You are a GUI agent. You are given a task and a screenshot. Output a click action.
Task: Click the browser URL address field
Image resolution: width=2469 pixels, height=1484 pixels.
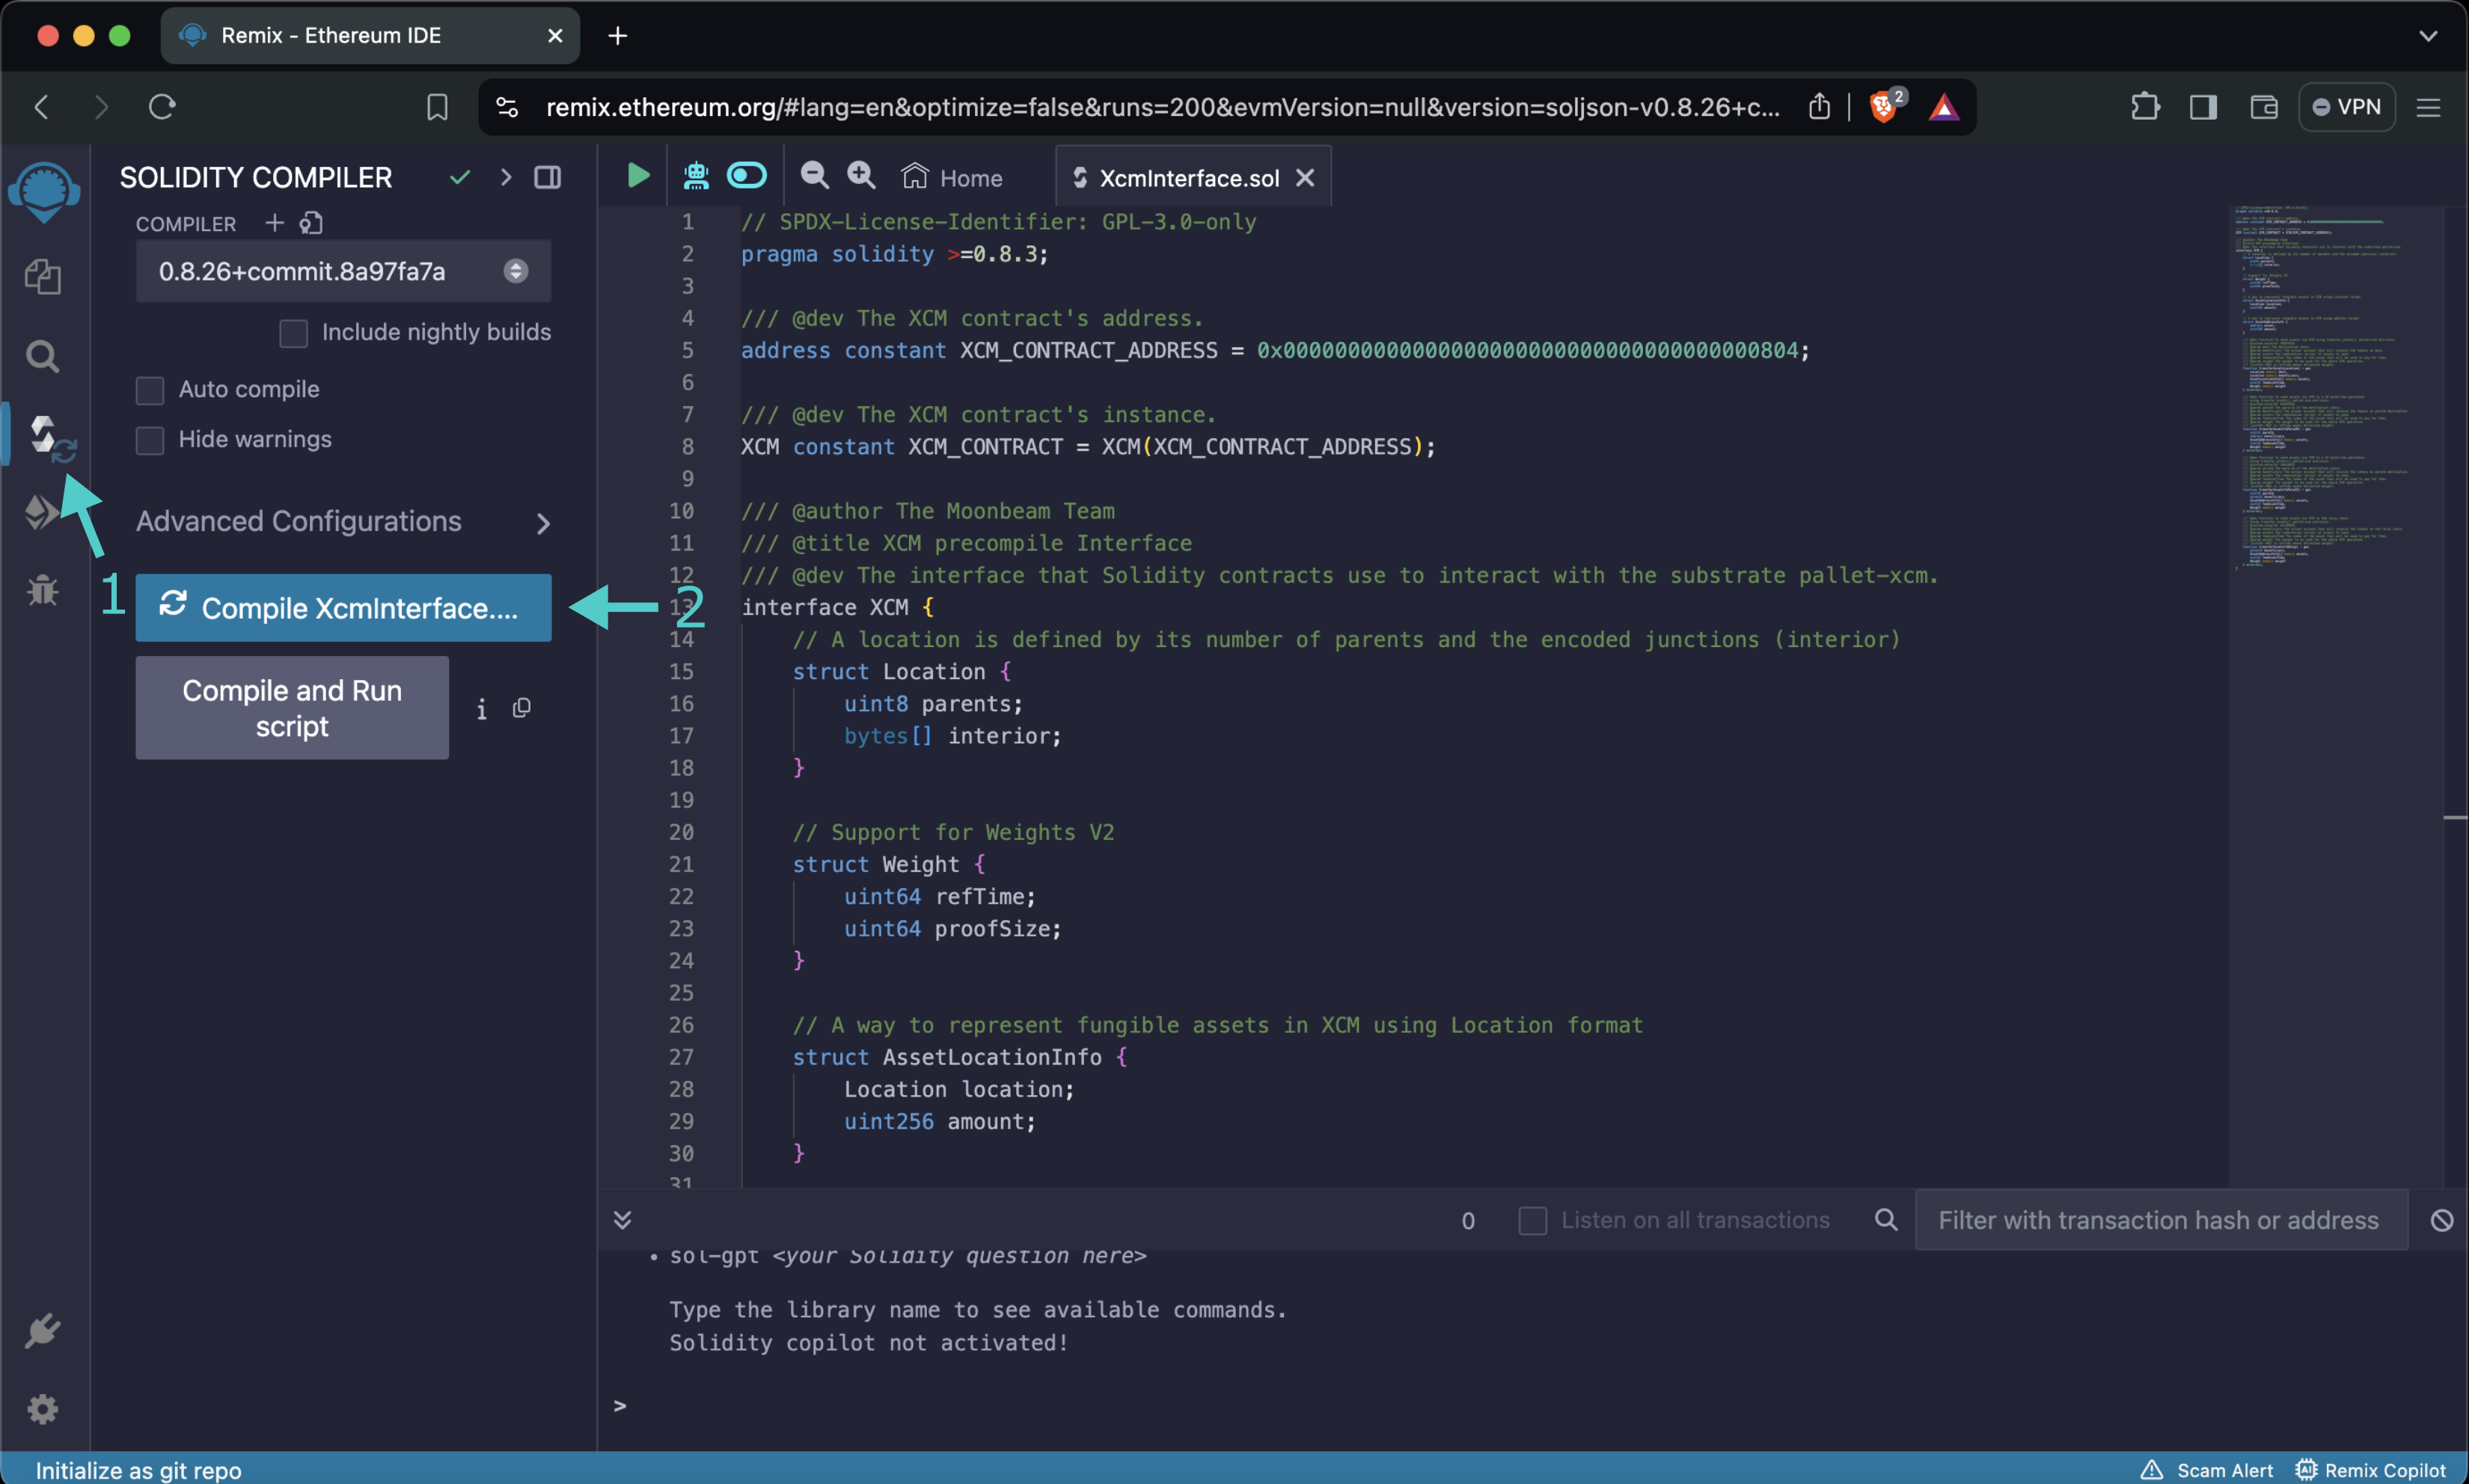1162,107
